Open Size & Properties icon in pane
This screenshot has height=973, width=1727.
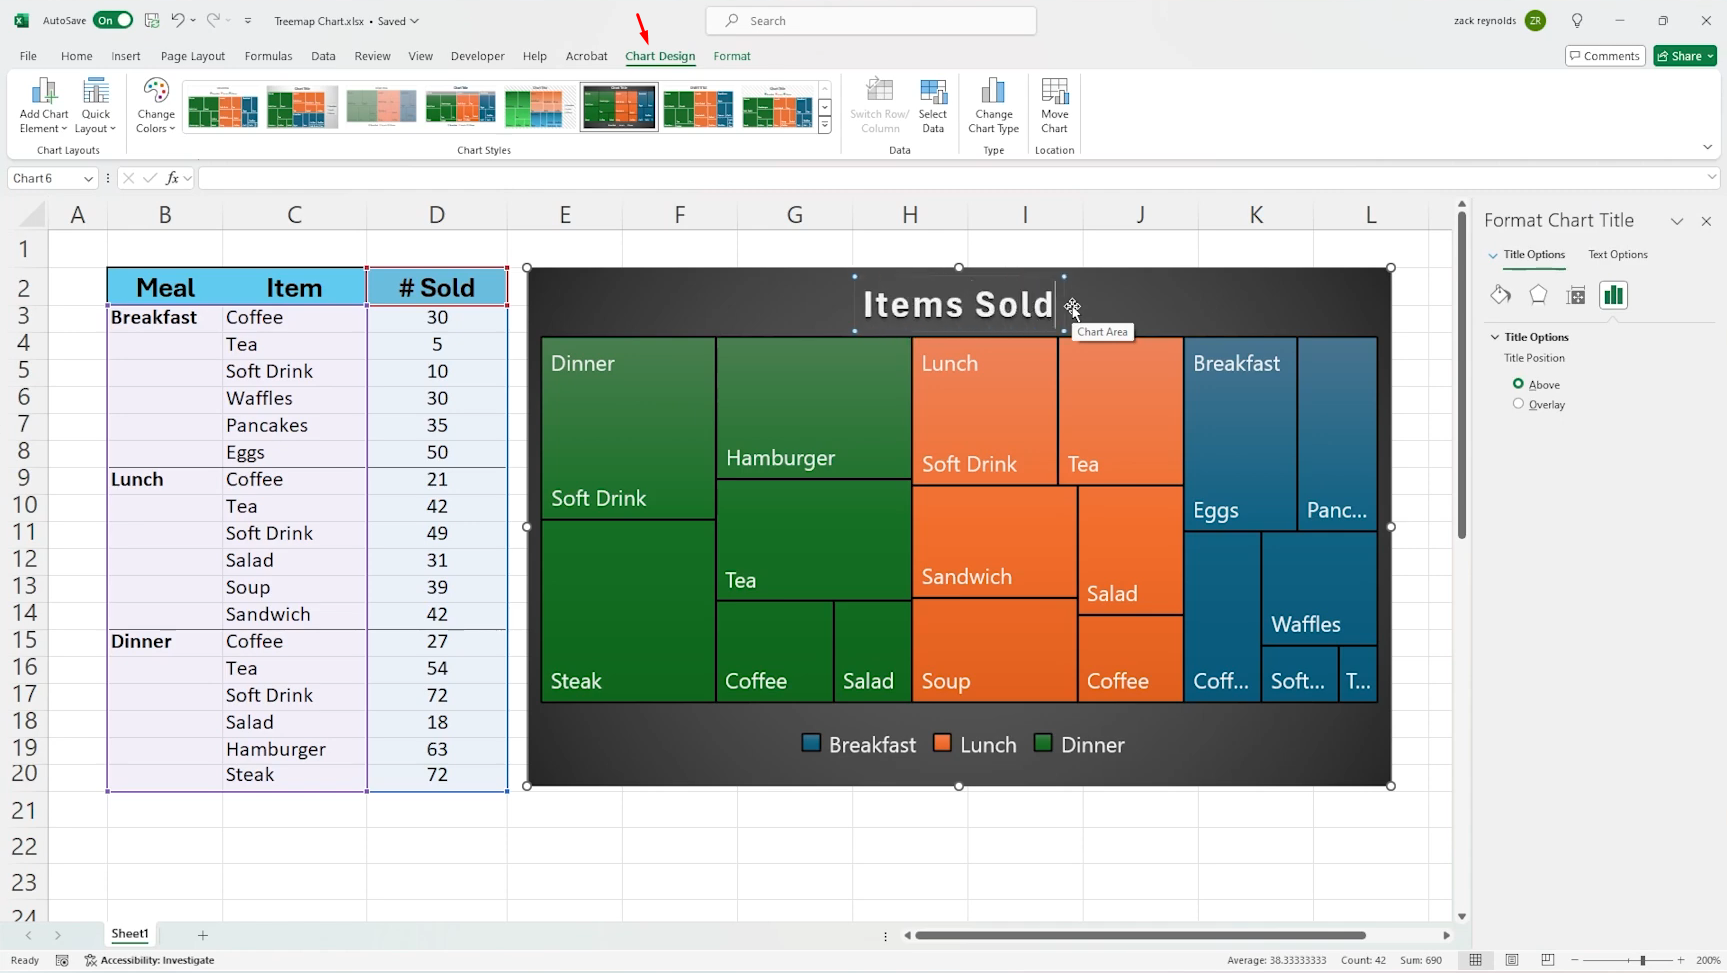pyautogui.click(x=1576, y=295)
